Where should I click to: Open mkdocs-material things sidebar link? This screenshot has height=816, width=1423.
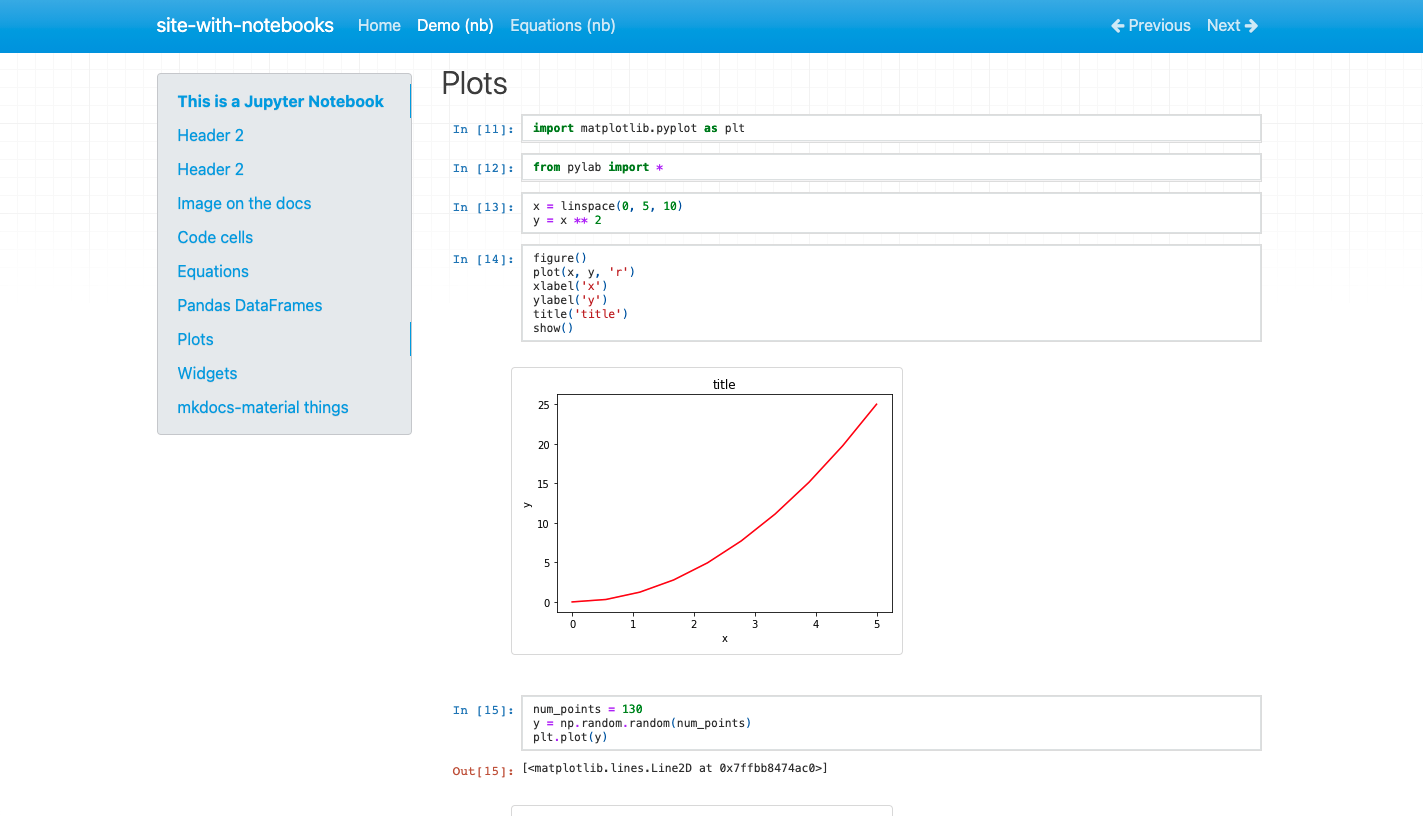262,408
